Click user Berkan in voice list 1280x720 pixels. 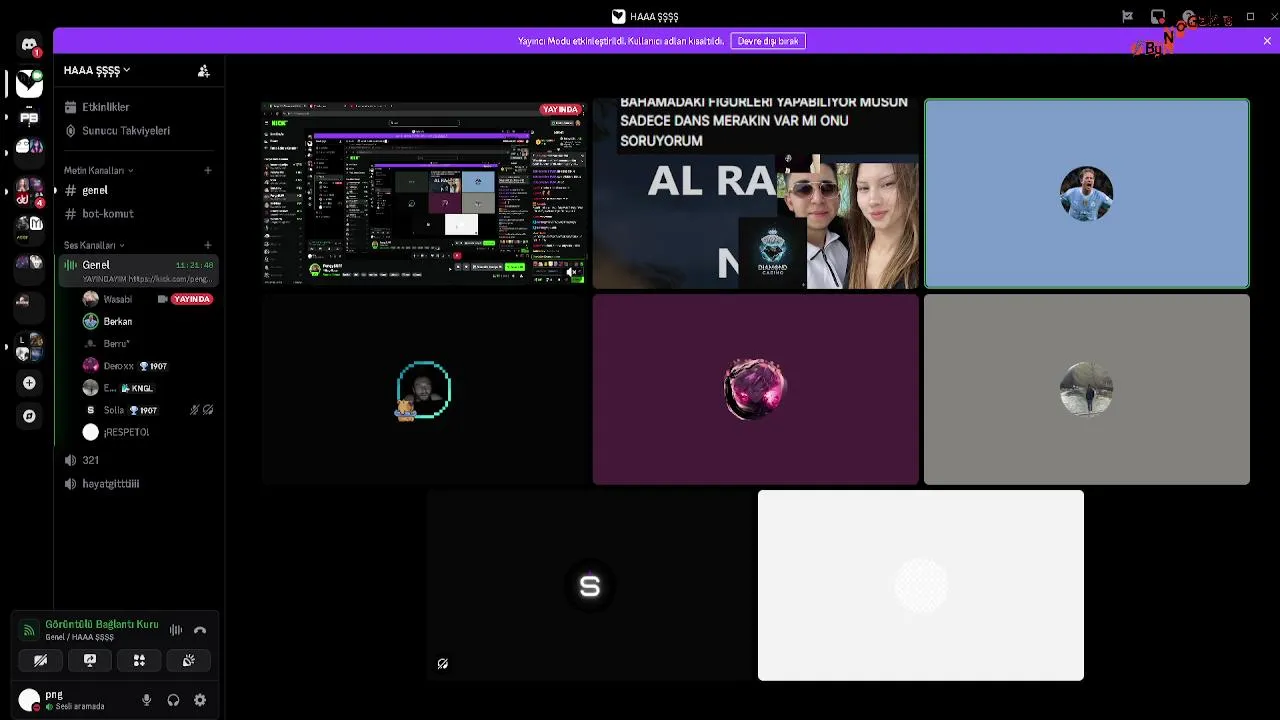(117, 322)
